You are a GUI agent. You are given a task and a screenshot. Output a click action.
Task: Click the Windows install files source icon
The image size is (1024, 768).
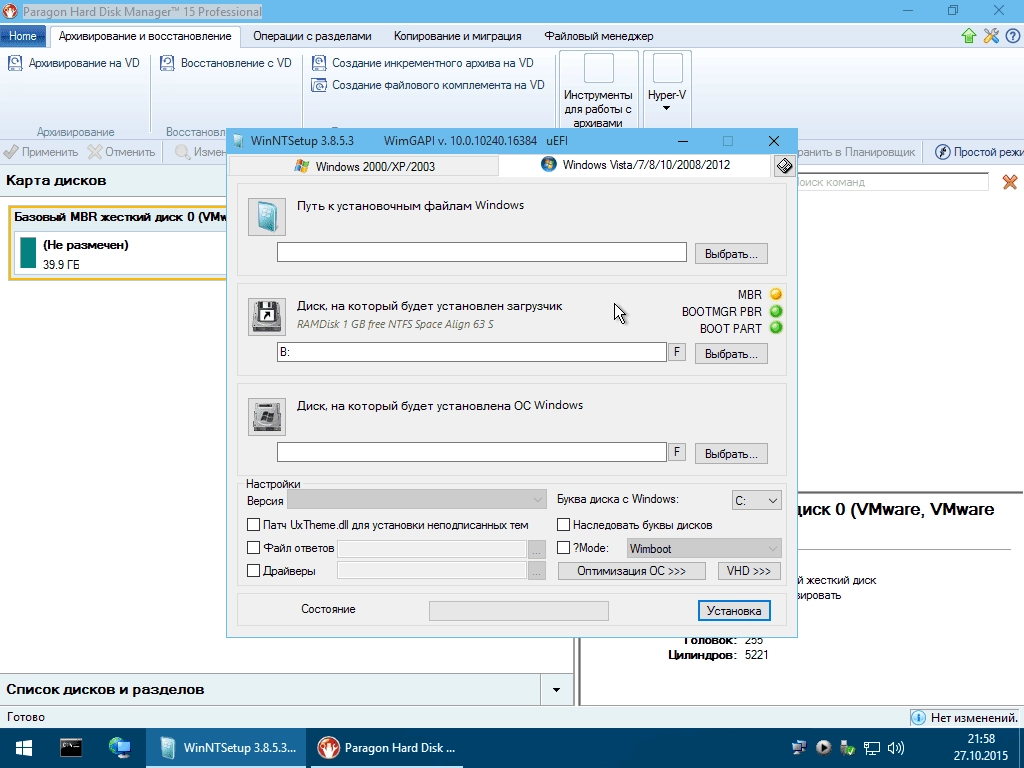click(x=266, y=217)
